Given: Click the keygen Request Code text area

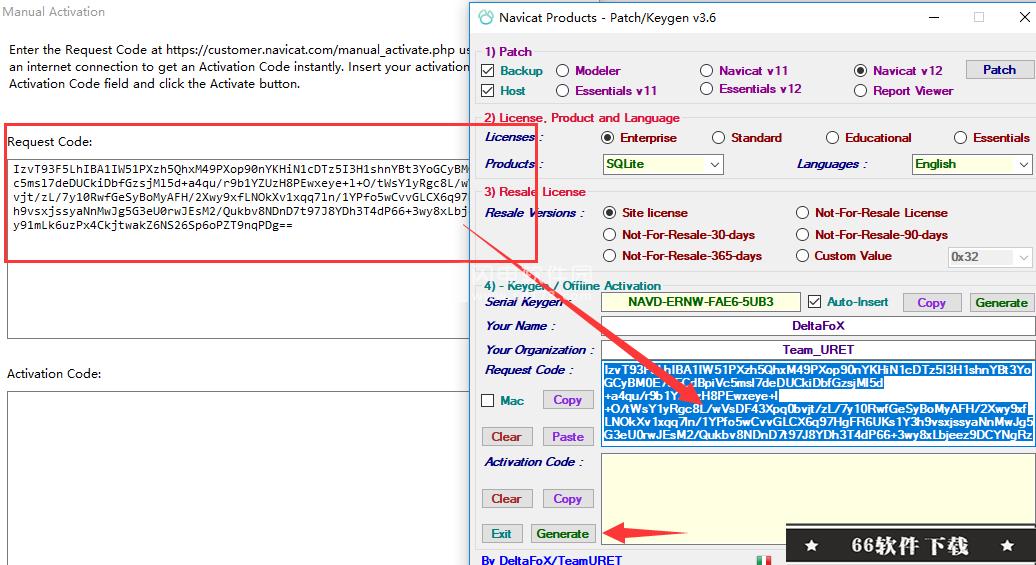Looking at the screenshot, I should pos(818,402).
